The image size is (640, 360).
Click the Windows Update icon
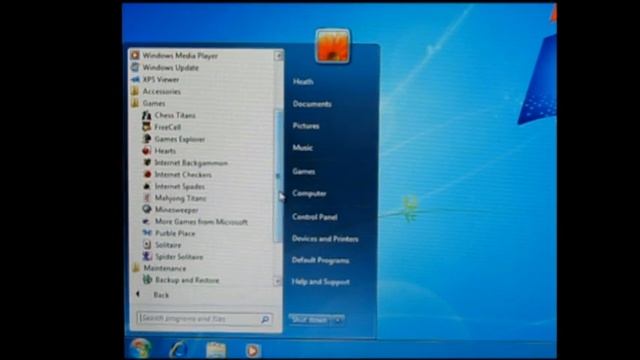tap(135, 67)
